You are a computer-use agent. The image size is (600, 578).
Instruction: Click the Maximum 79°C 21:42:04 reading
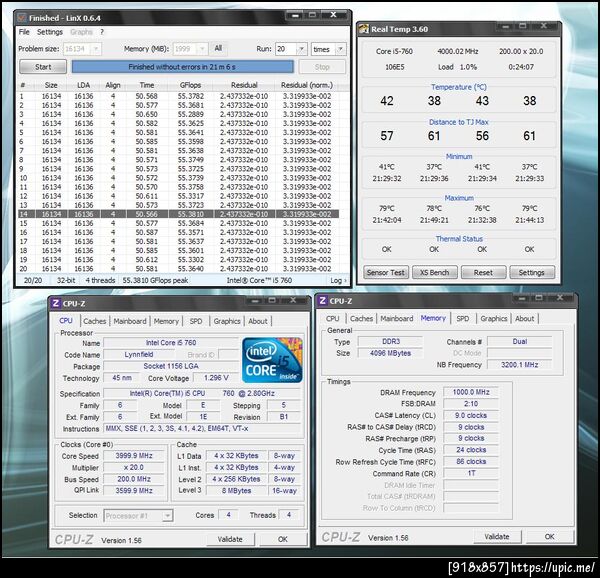pos(386,214)
